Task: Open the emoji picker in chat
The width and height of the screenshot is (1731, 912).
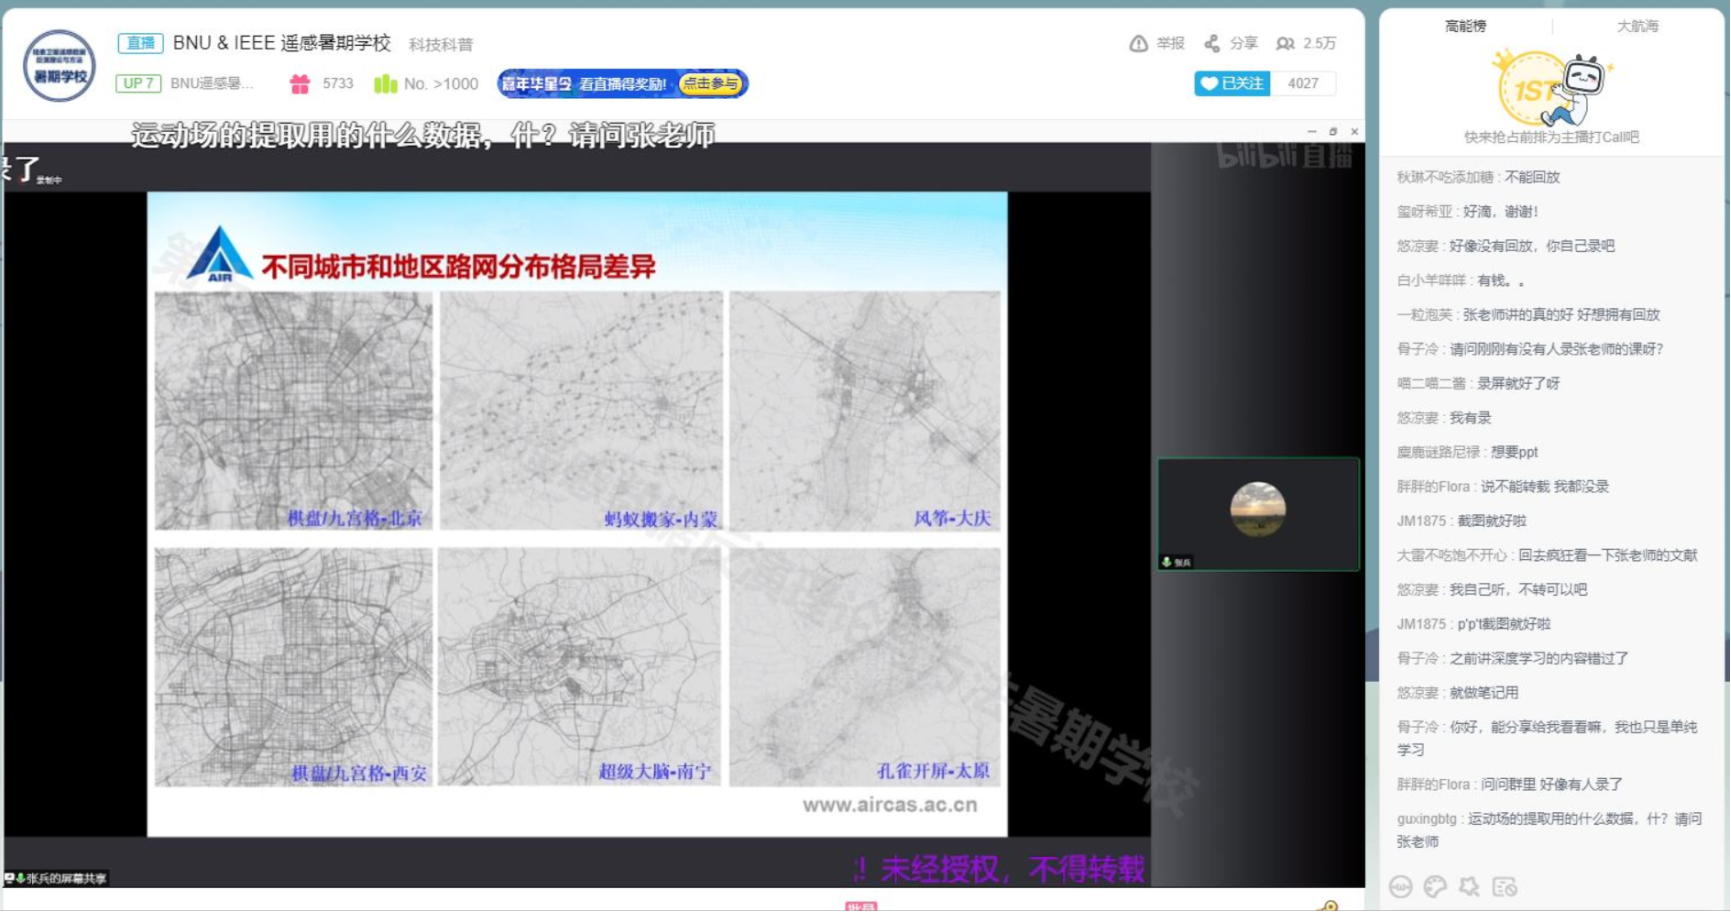Action: 1401,886
